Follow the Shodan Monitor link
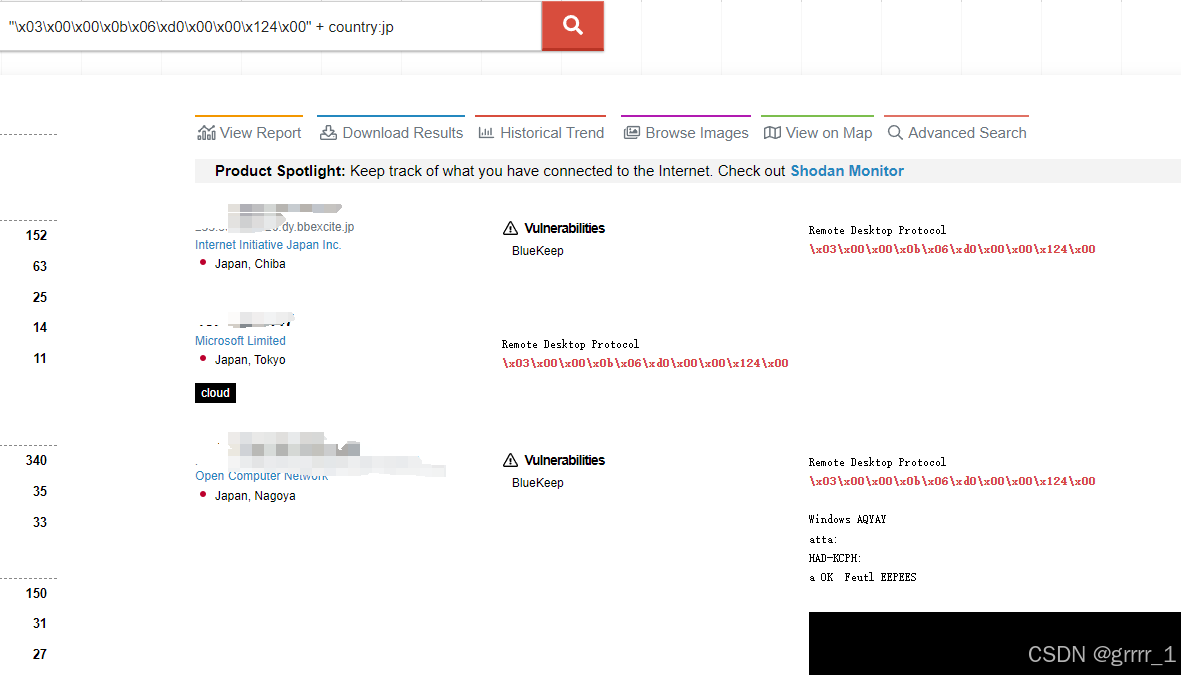The width and height of the screenshot is (1181, 675). (847, 171)
